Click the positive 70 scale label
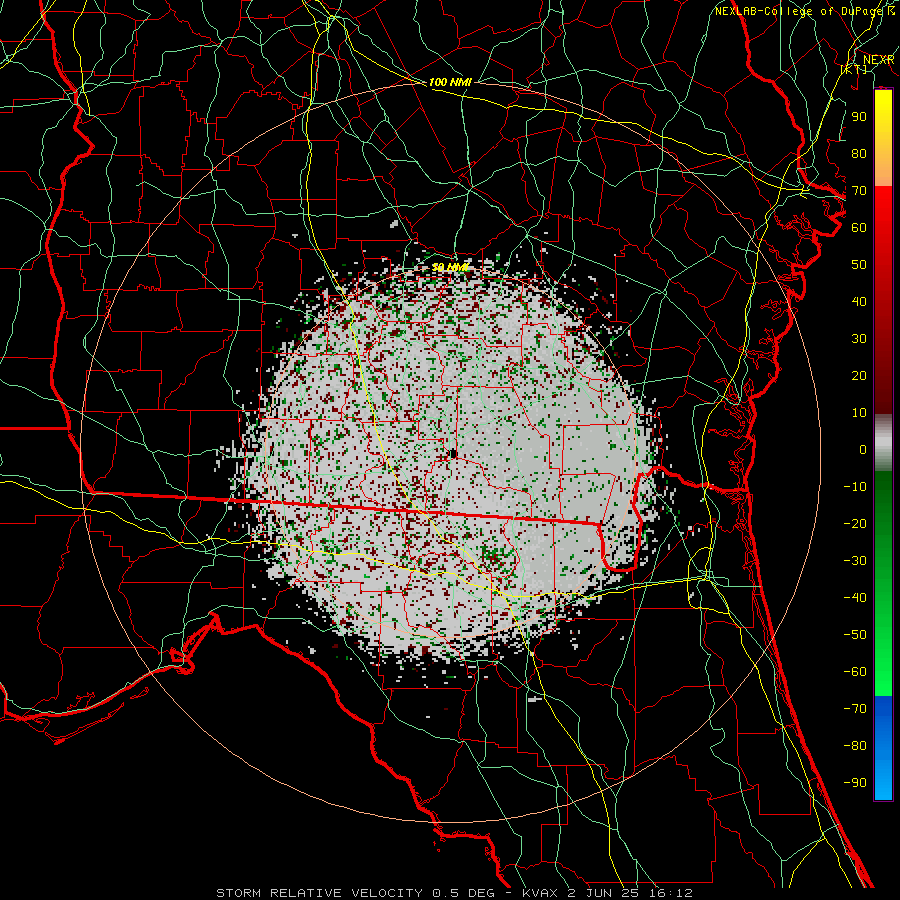The height and width of the screenshot is (900, 900). click(859, 191)
